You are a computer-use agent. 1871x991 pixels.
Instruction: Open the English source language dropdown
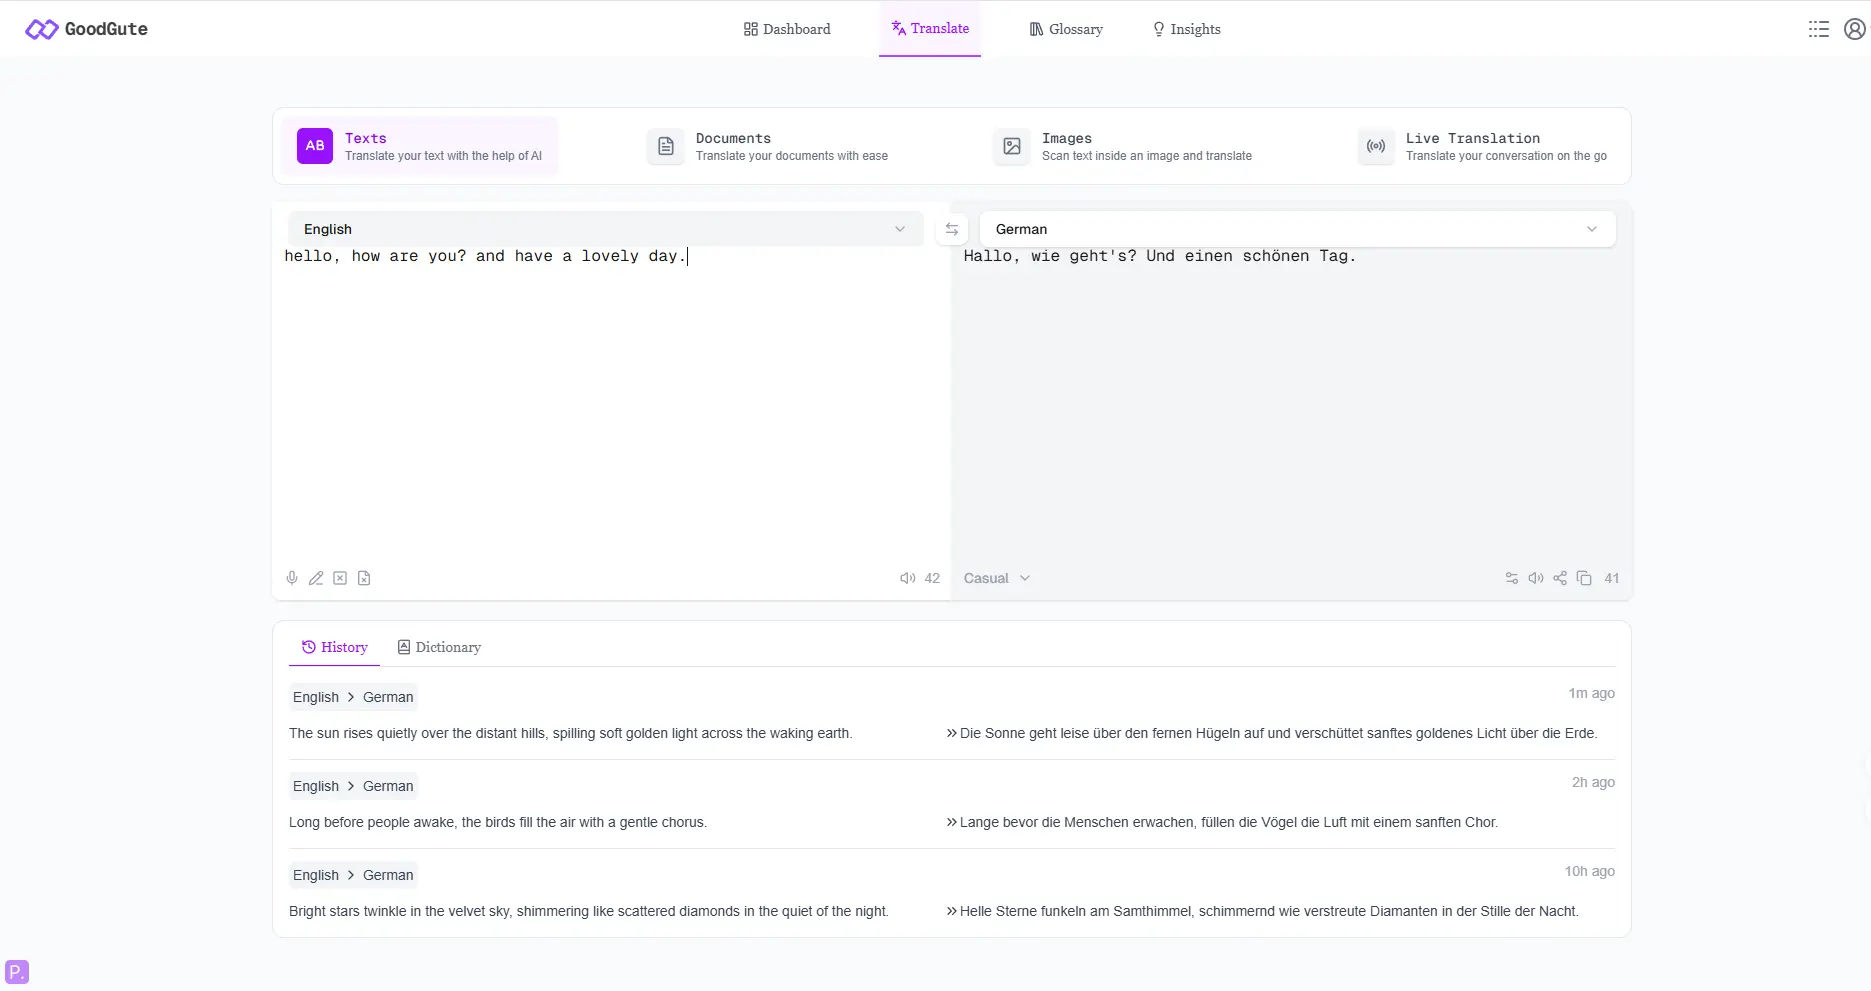click(605, 229)
